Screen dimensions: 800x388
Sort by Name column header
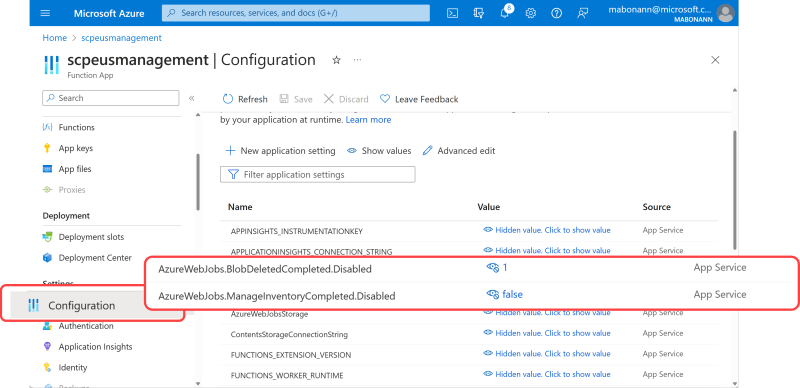(240, 207)
